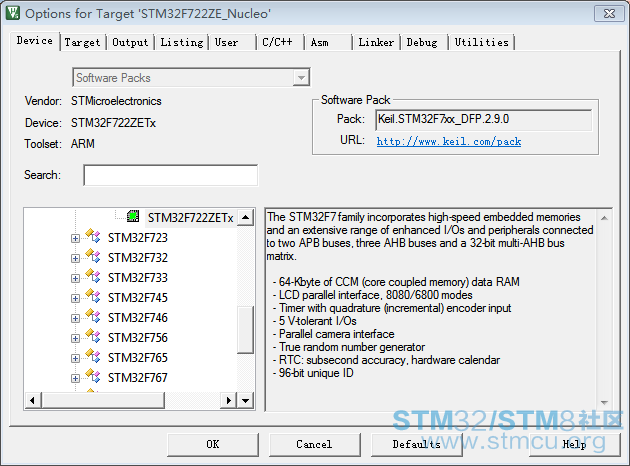Click device tree scroll-right arrow

228,401
